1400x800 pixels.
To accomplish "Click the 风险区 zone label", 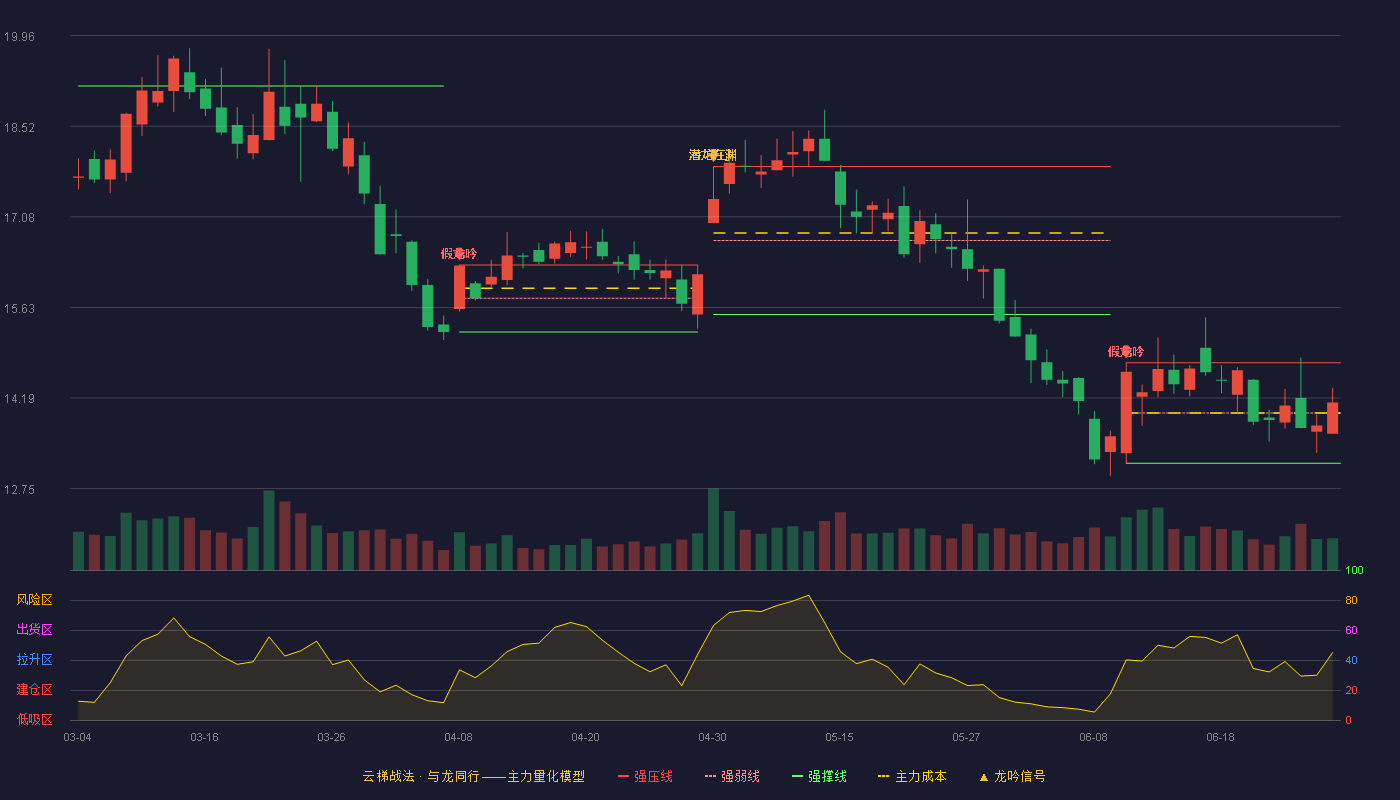I will point(34,600).
